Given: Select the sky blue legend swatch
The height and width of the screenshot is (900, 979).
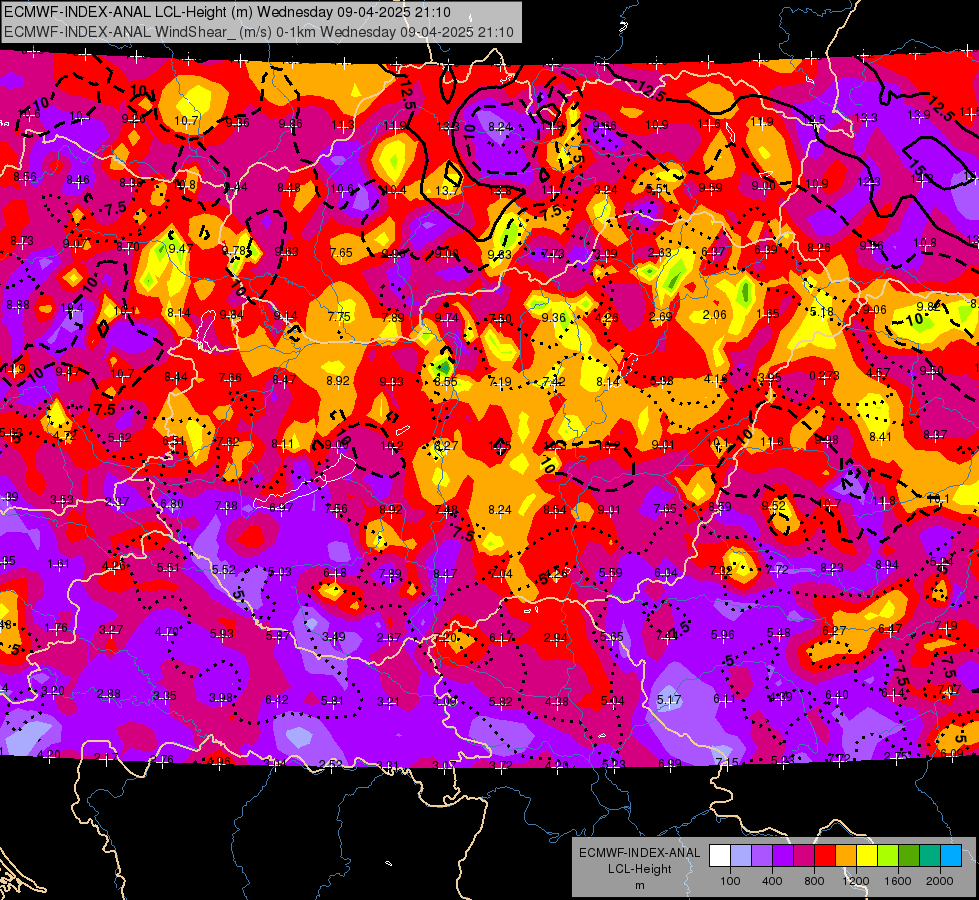Looking at the screenshot, I should [951, 856].
